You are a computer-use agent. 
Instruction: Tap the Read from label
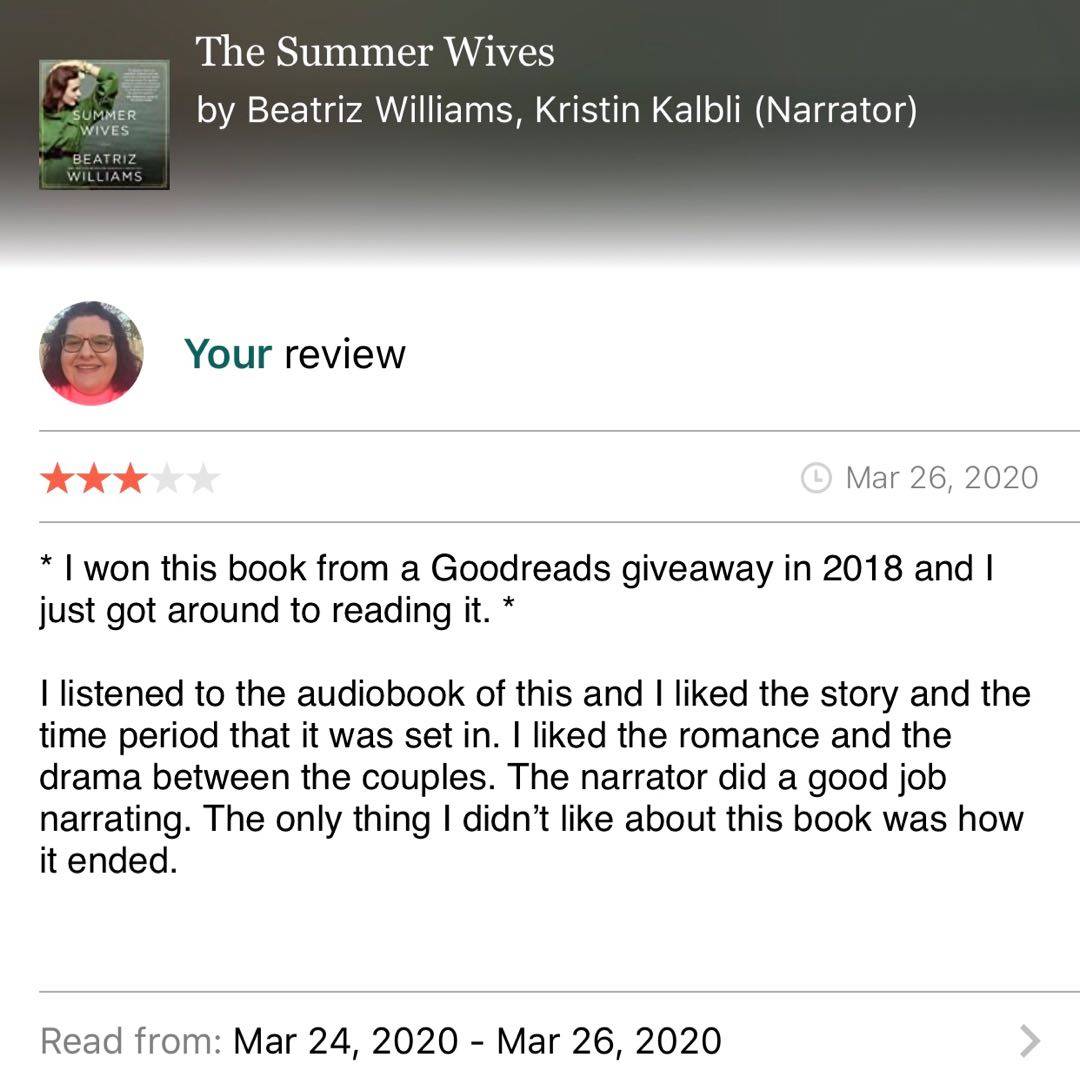click(130, 1041)
